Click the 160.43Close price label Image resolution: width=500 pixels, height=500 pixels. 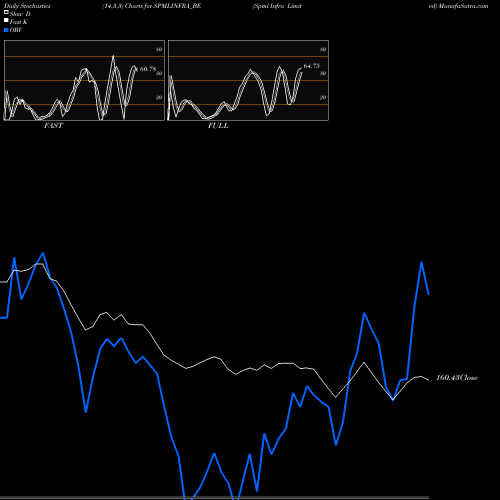pos(457,377)
